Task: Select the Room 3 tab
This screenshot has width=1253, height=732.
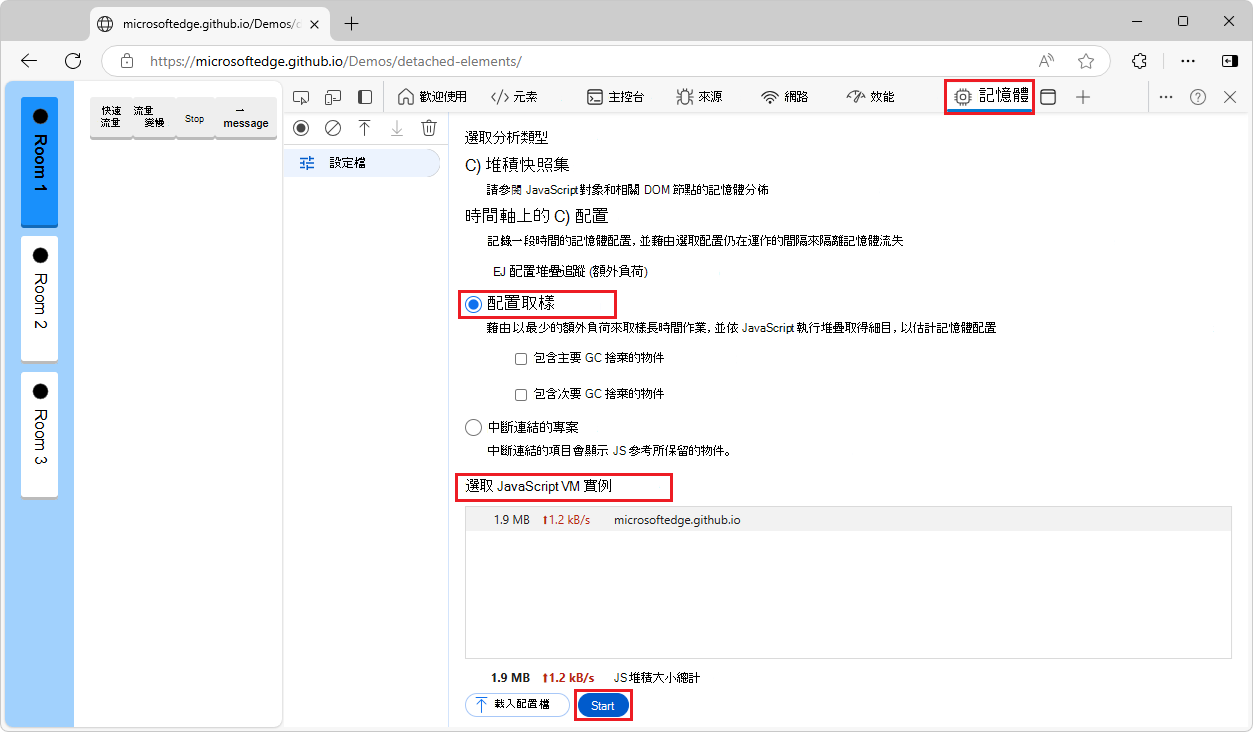Action: pos(39,434)
